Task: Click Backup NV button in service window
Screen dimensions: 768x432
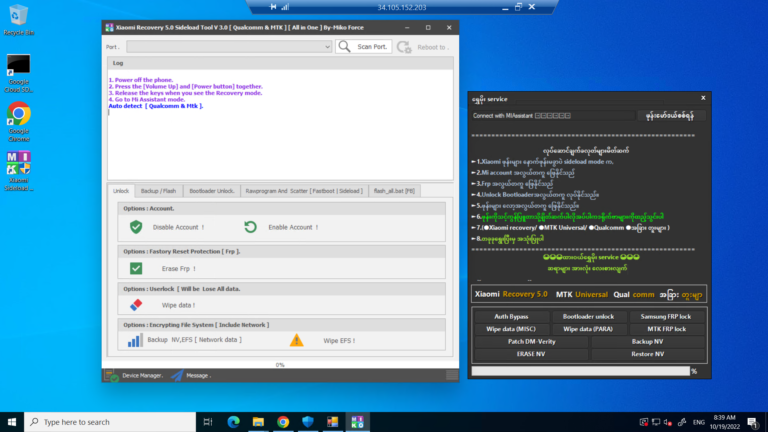Action: pyautogui.click(x=648, y=341)
